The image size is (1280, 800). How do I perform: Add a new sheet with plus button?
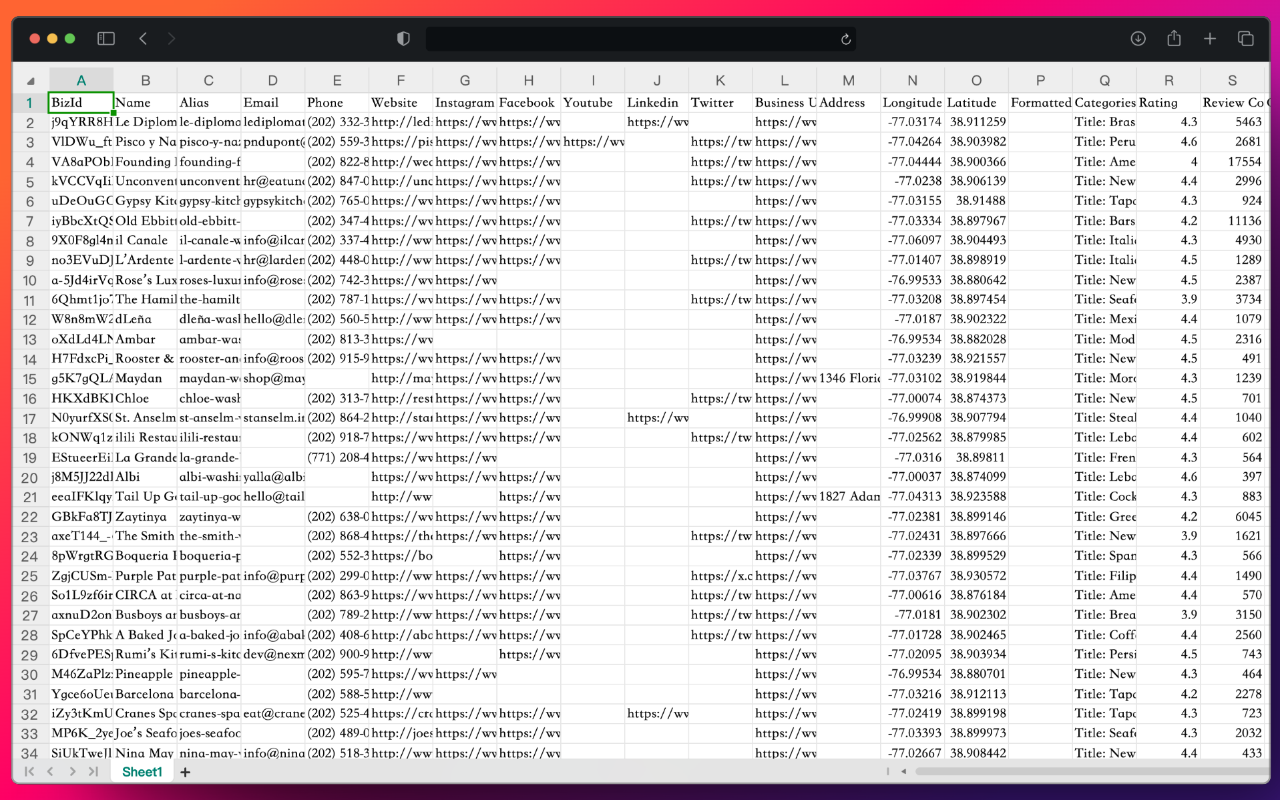point(185,772)
